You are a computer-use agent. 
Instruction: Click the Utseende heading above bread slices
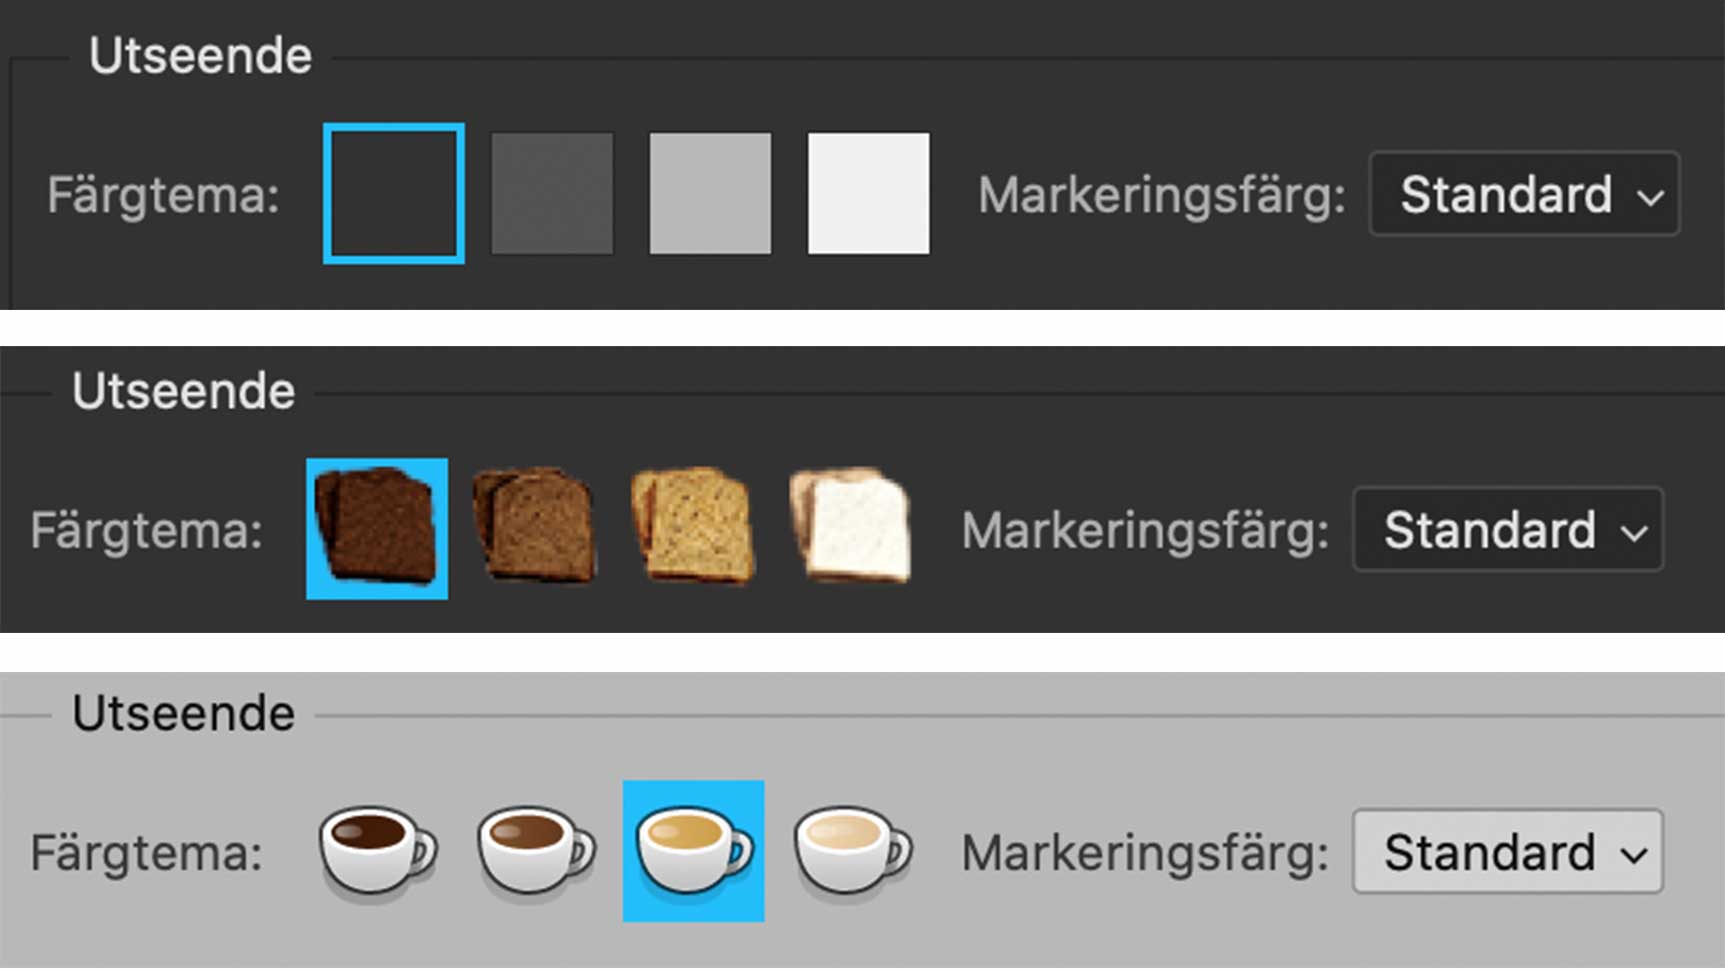pyautogui.click(x=183, y=391)
